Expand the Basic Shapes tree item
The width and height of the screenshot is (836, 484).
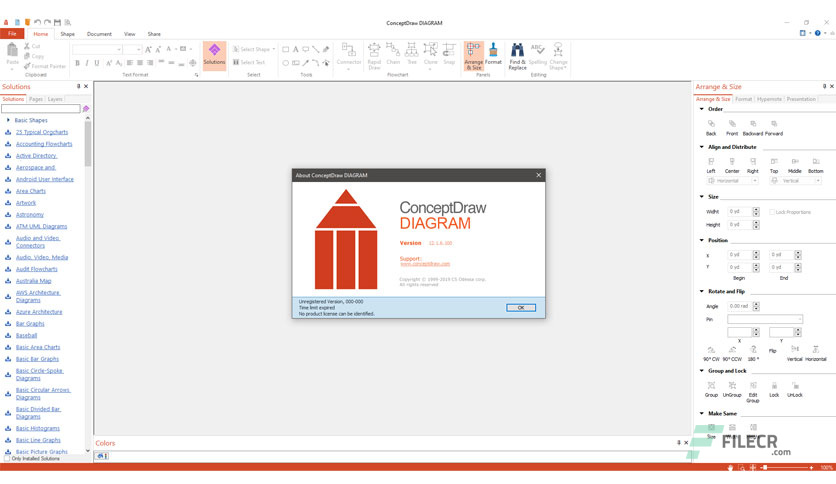(x=8, y=120)
